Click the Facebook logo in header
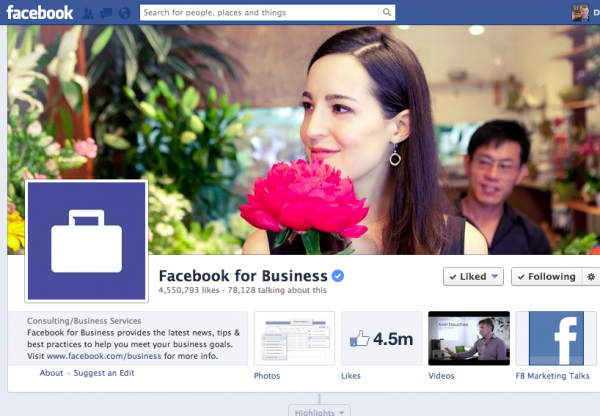This screenshot has width=600, height=416. click(x=40, y=13)
